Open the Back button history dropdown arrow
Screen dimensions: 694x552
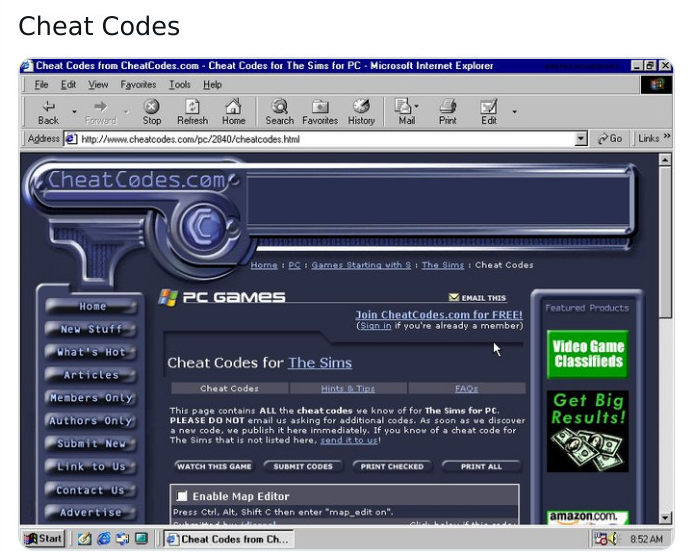[74, 112]
